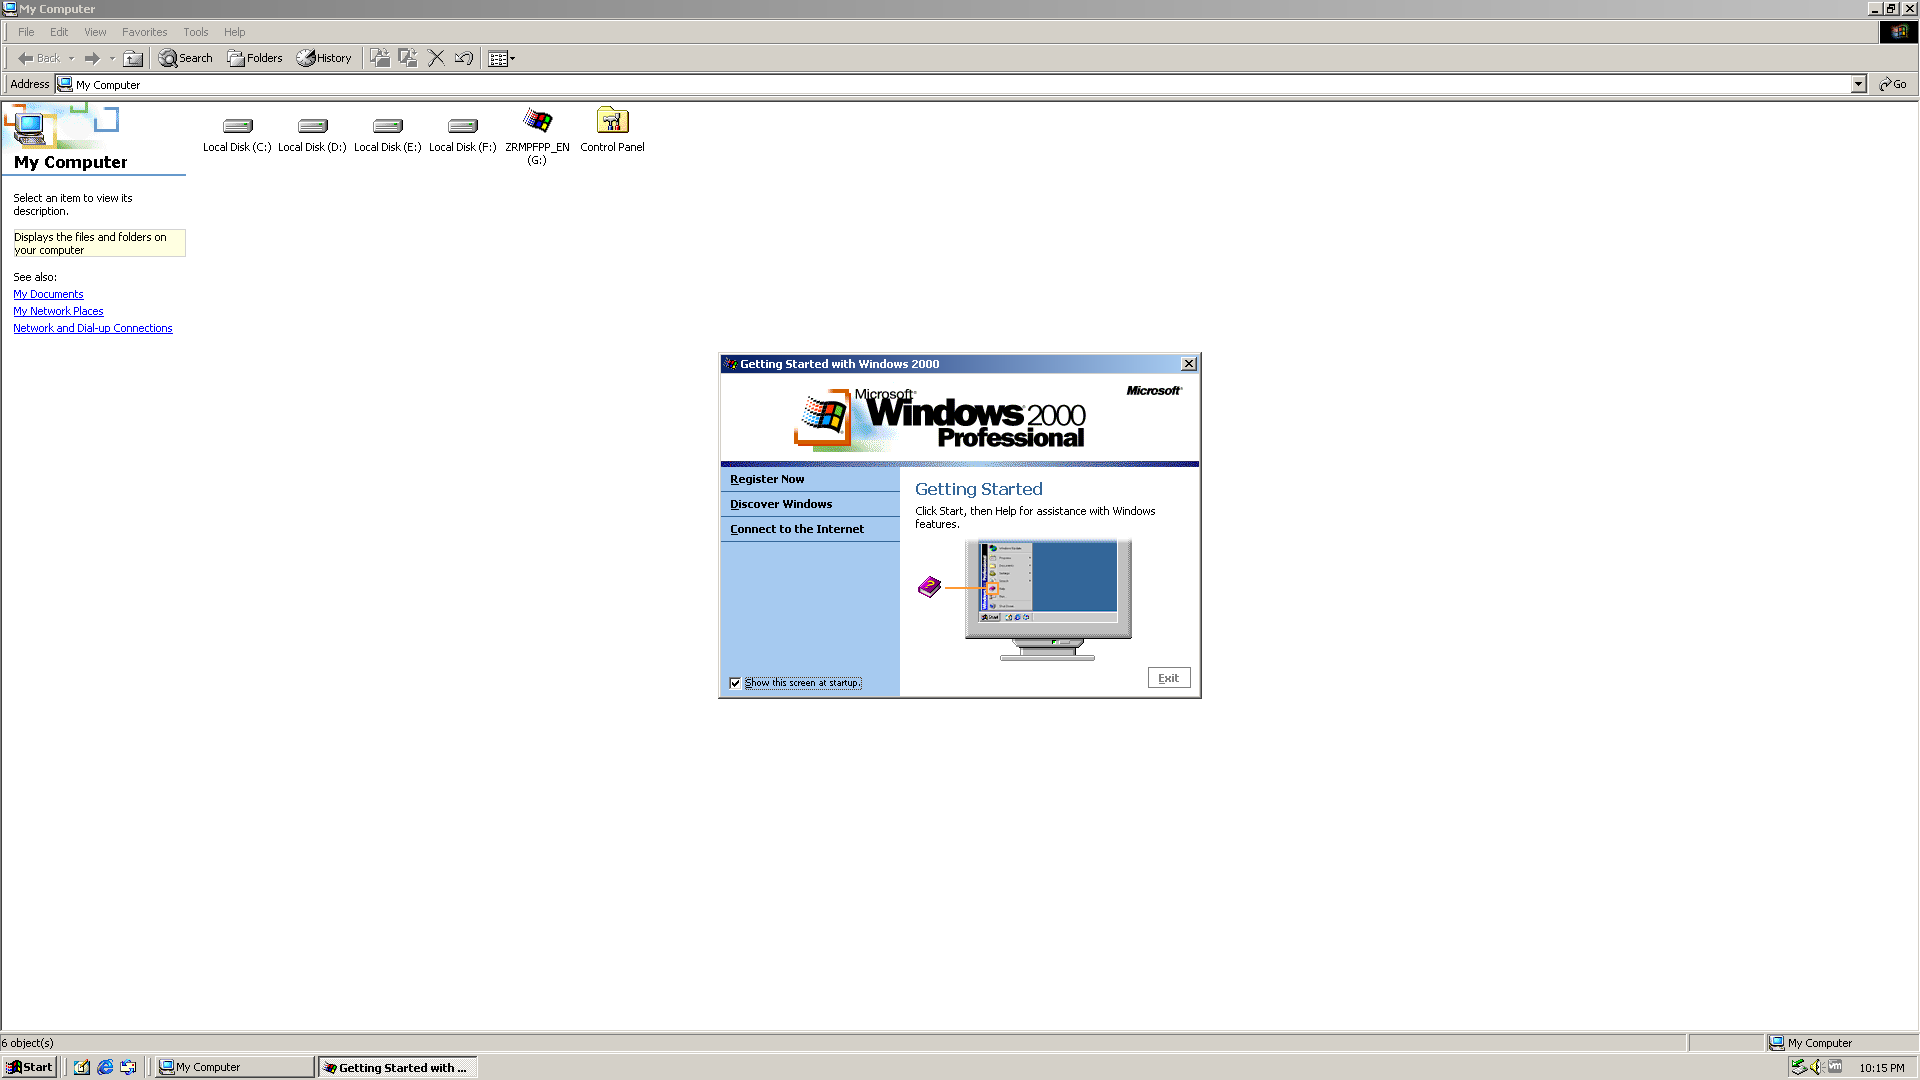Click the monitor illustration in Getting Started

click(x=1048, y=599)
